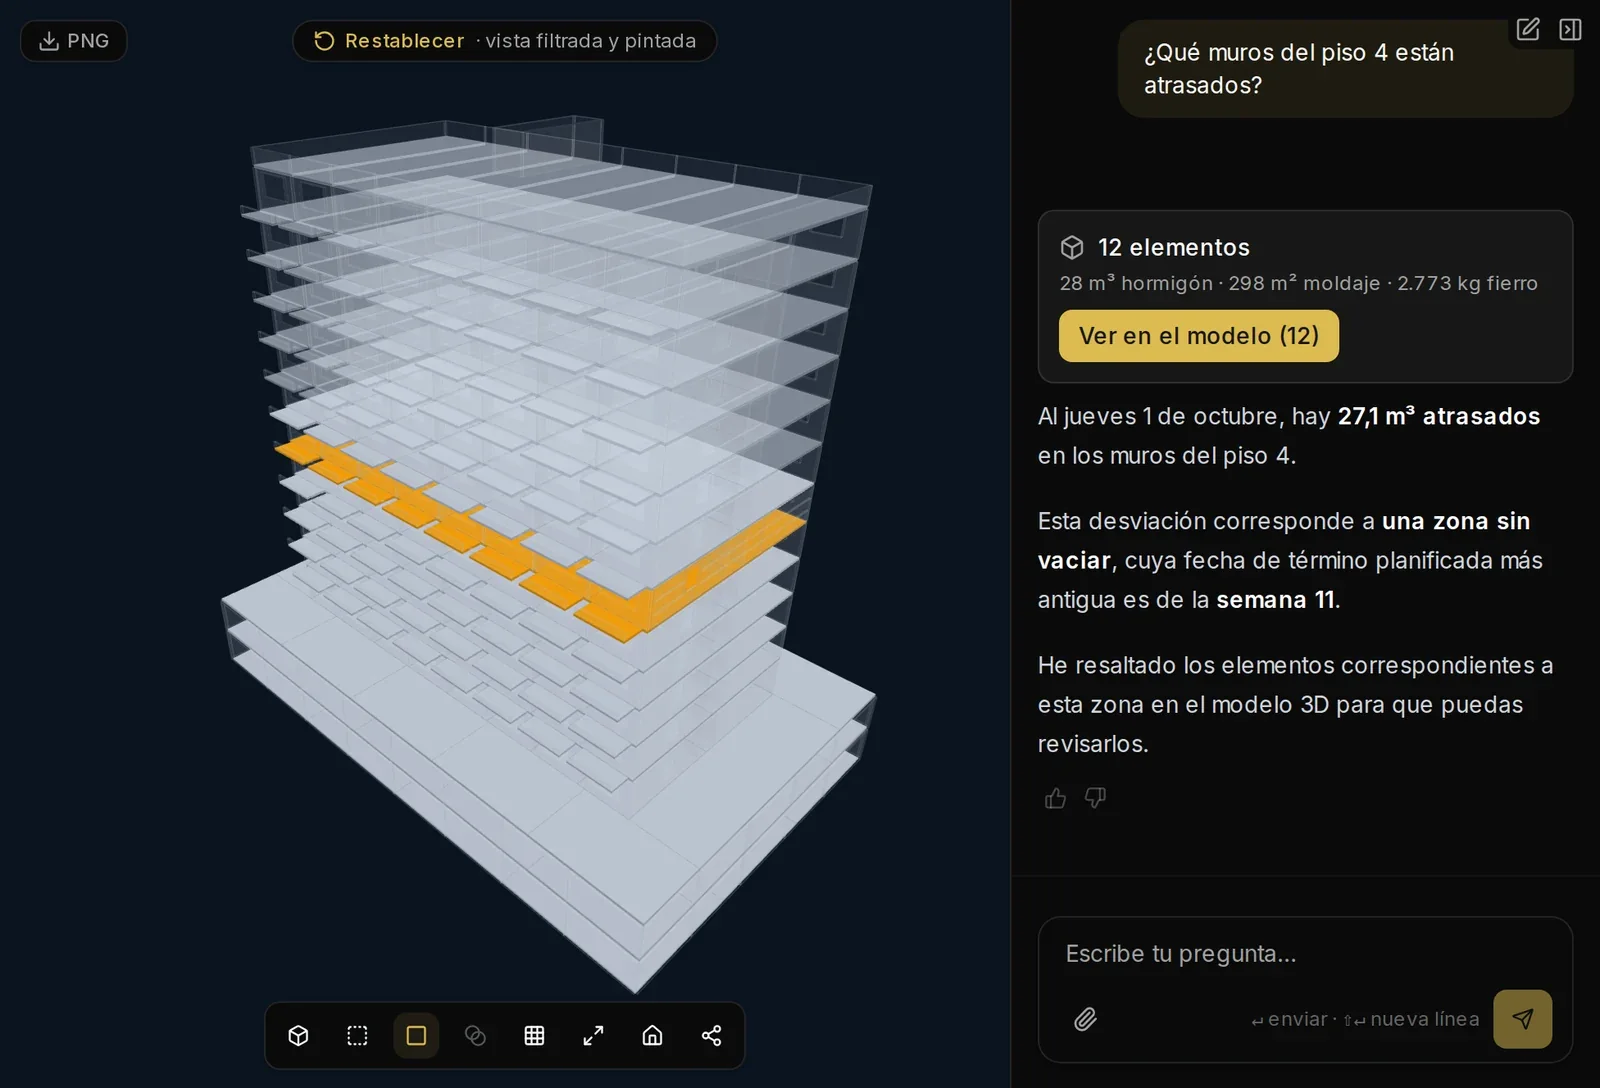This screenshot has width=1600, height=1088.
Task: Share the model view
Action: [x=711, y=1036]
